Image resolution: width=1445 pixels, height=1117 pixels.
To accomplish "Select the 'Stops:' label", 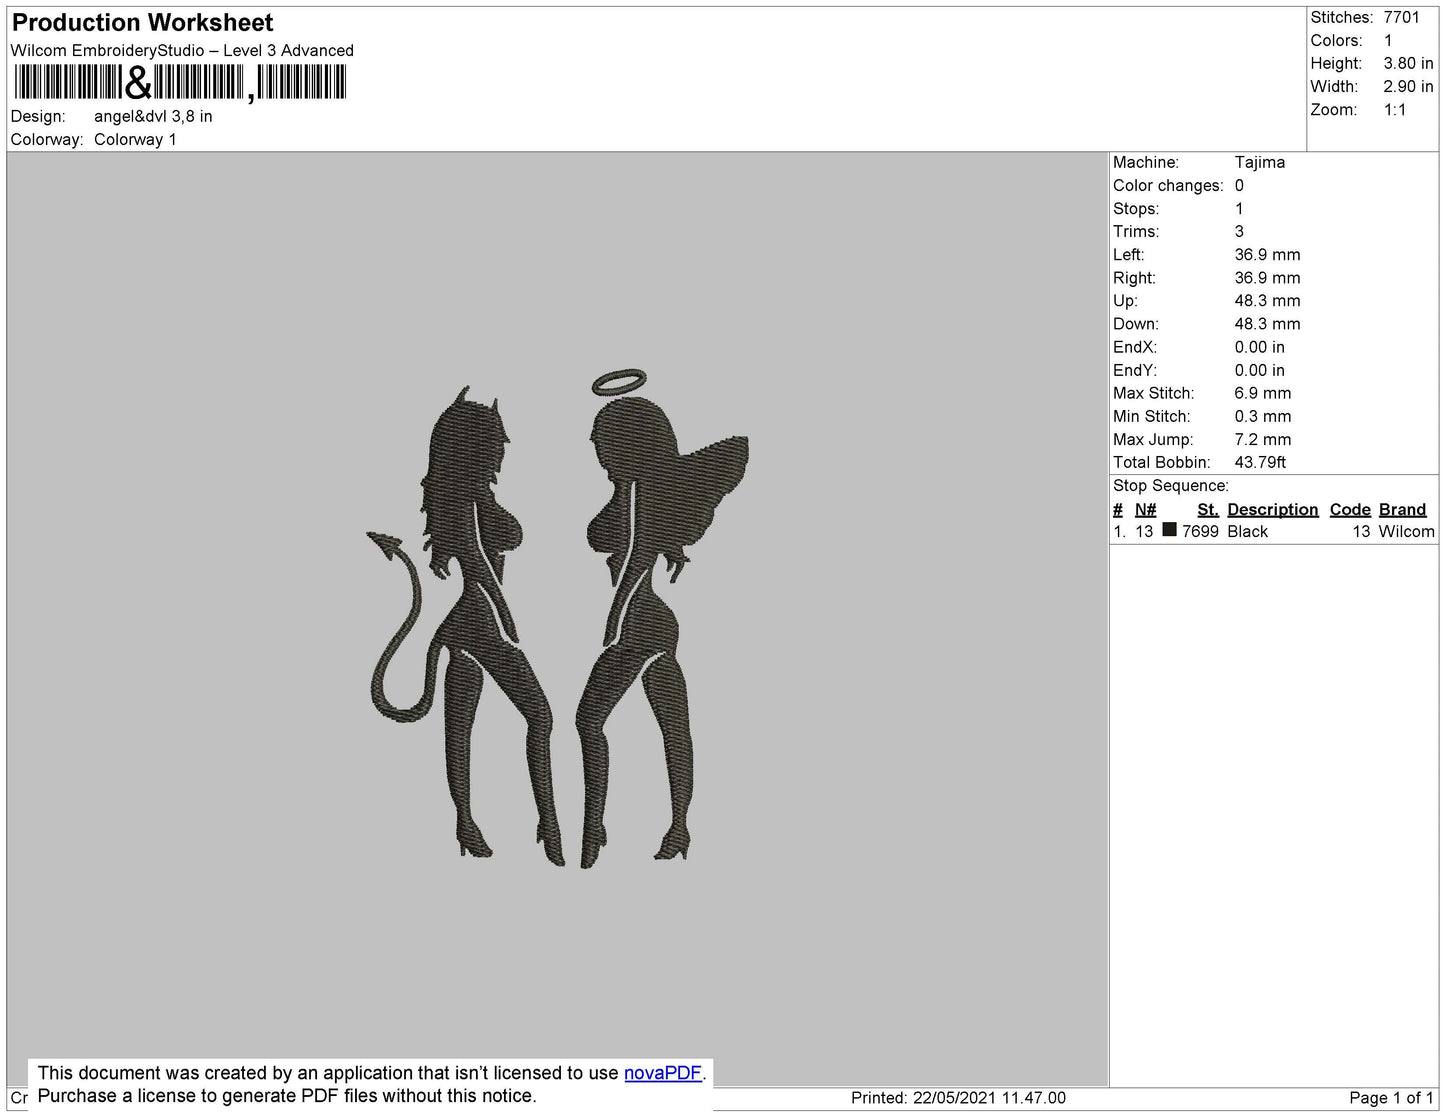I will tap(1136, 208).
